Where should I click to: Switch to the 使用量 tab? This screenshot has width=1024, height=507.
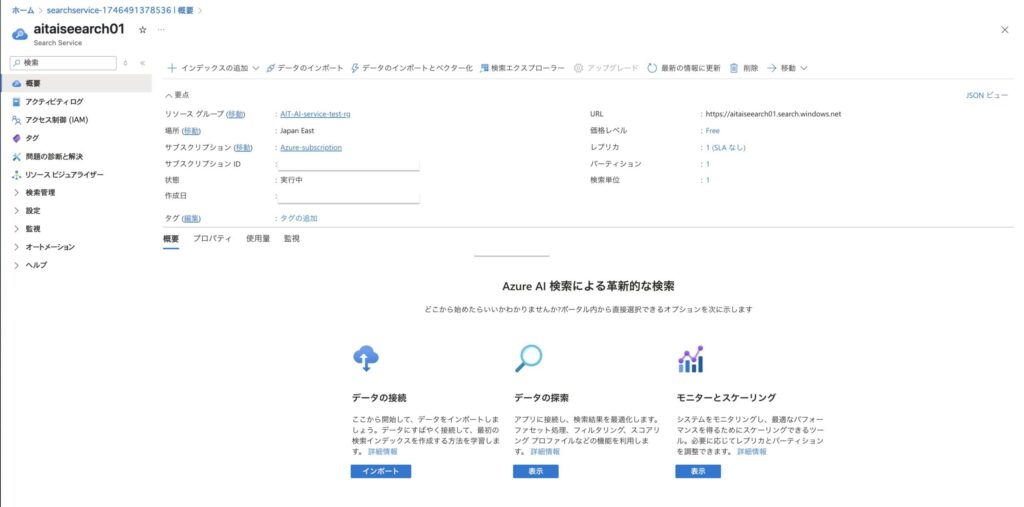point(258,239)
